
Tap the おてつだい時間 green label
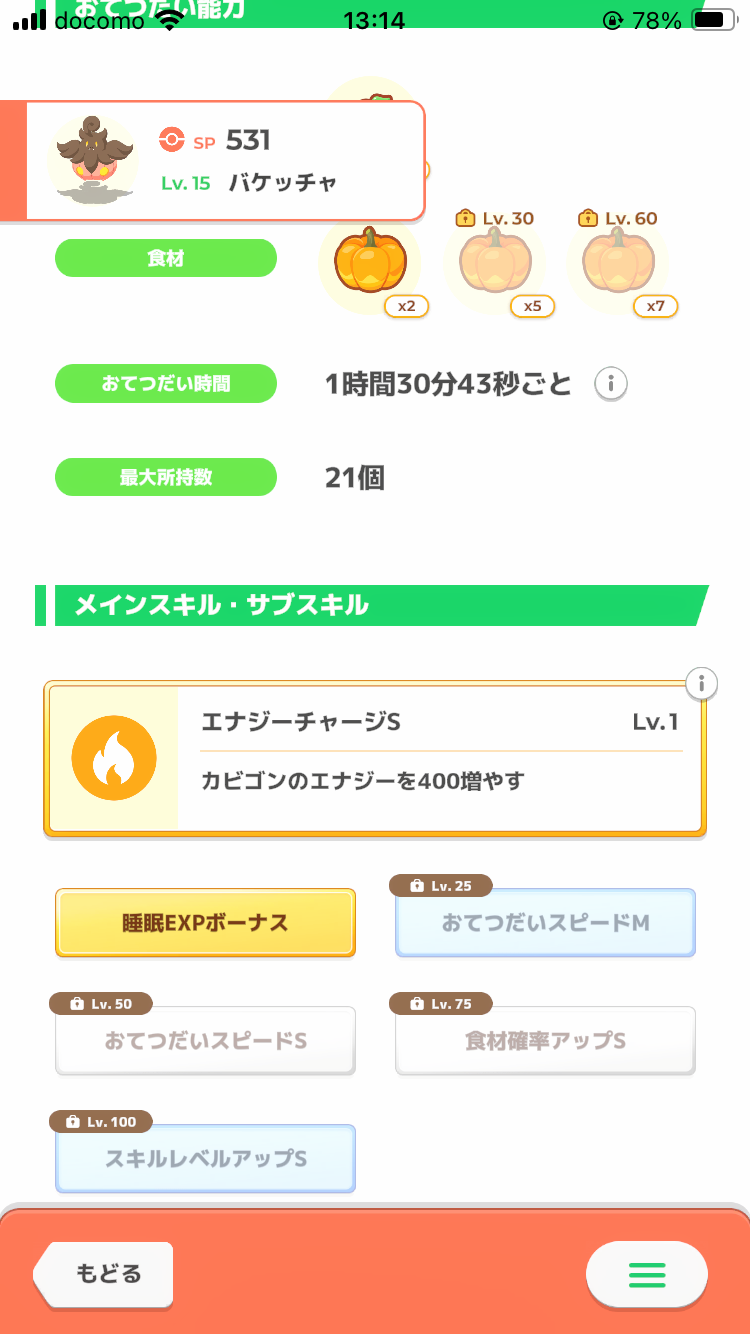coord(165,383)
